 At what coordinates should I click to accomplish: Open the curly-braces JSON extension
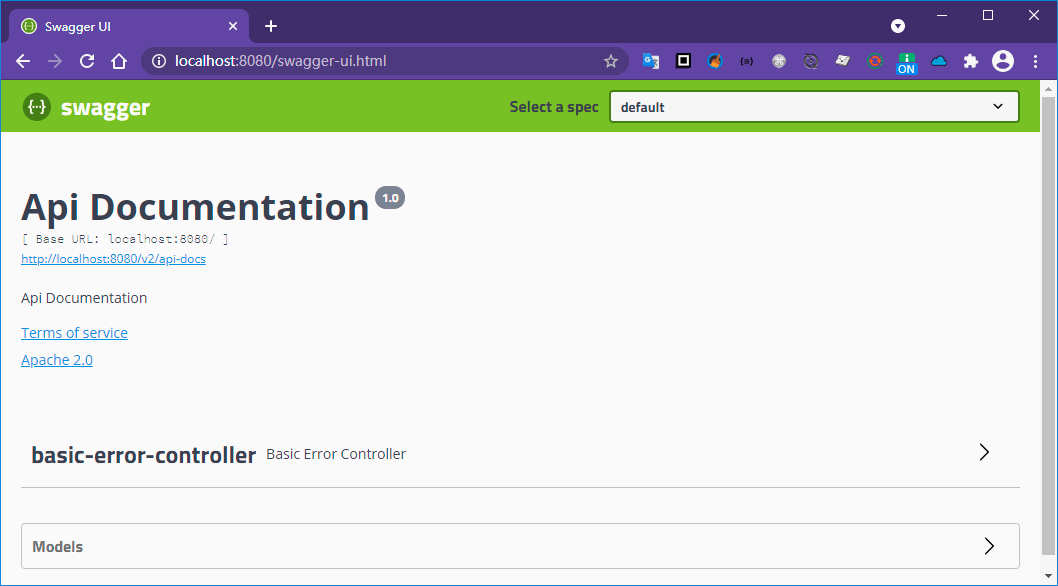pos(747,61)
